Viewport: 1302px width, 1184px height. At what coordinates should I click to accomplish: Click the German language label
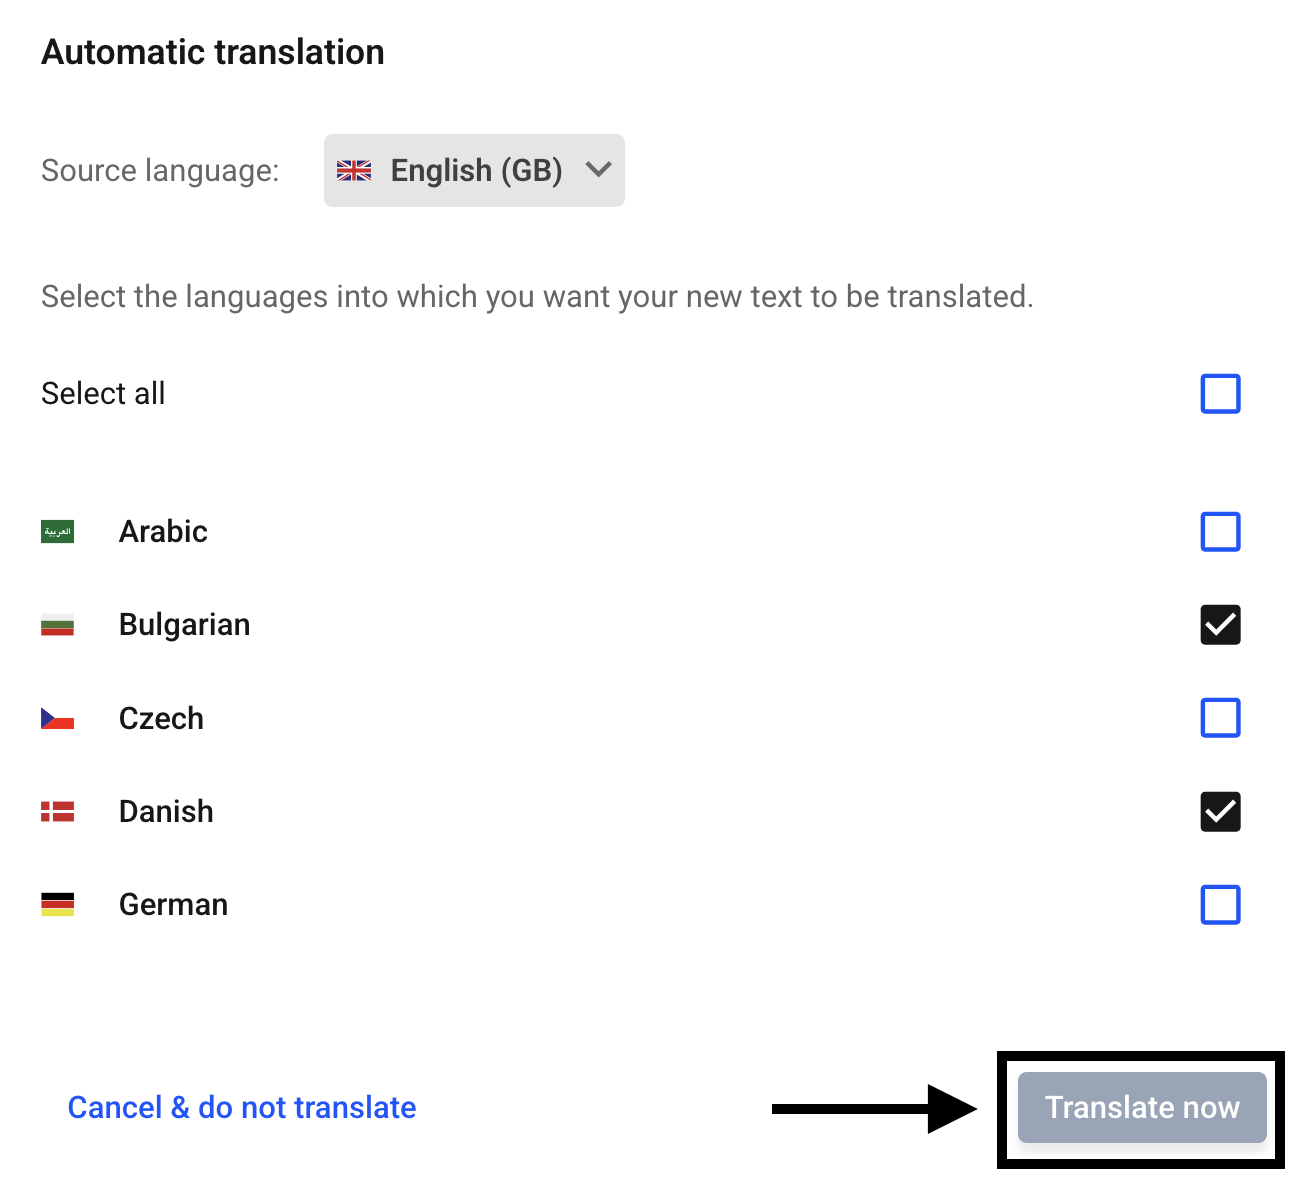[x=173, y=905]
